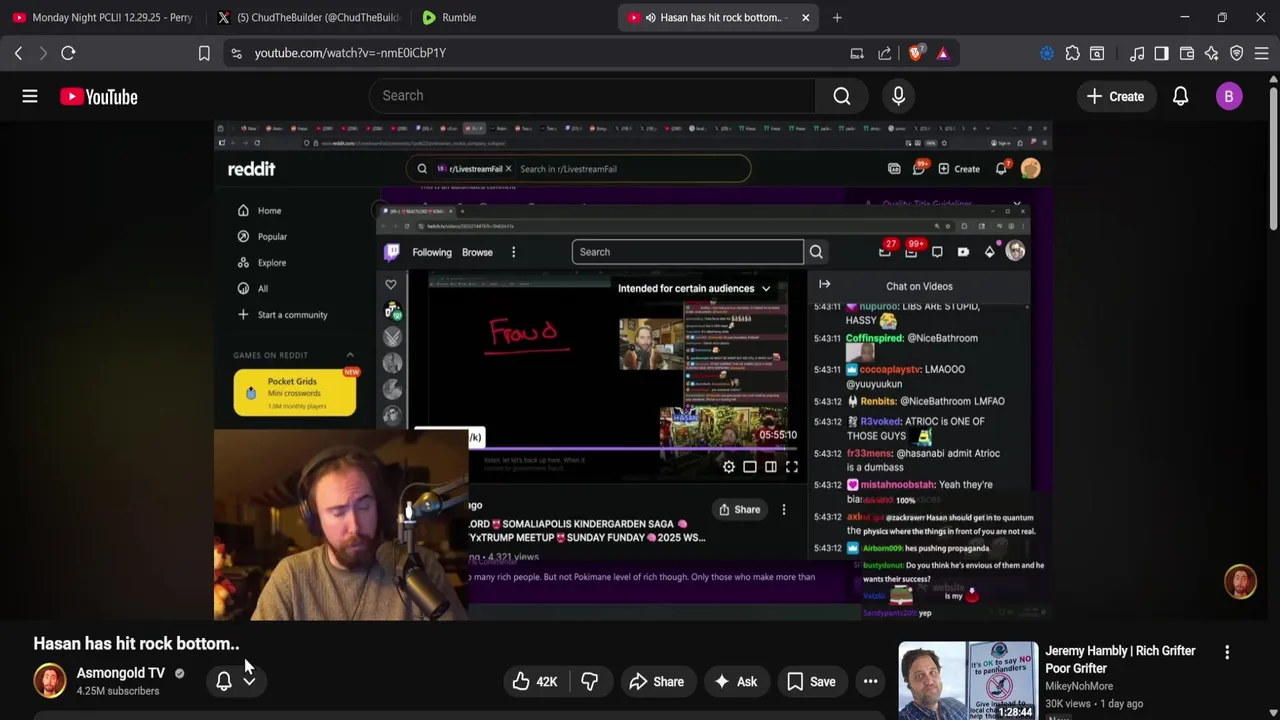Viewport: 1280px width, 720px height.
Task: Click the 4.25M subscribers text
Action: click(x=118, y=691)
